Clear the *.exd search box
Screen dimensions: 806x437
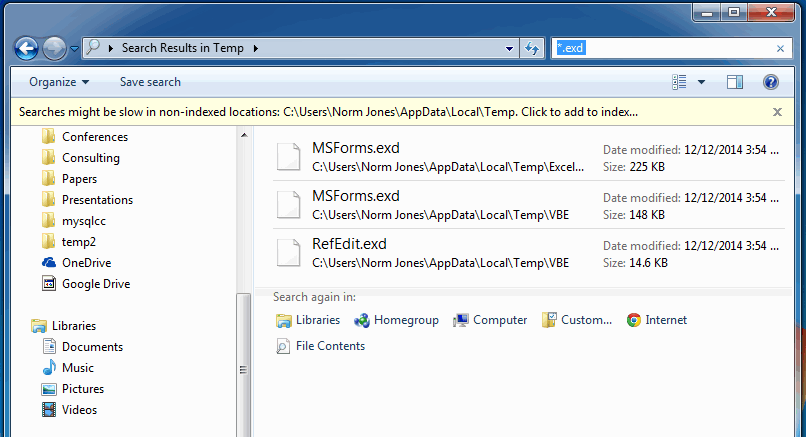click(x=780, y=48)
